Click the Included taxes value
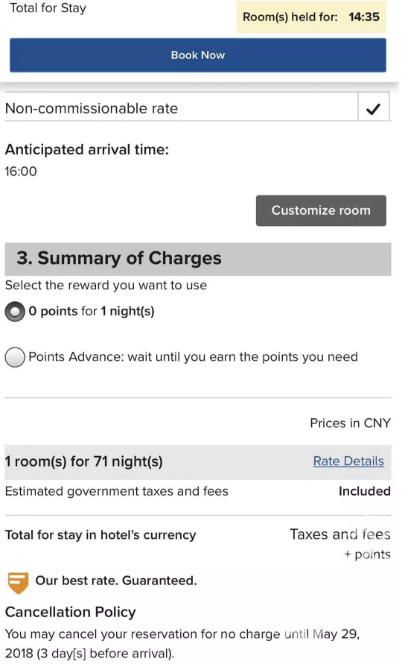The image size is (412, 667). [x=364, y=491]
